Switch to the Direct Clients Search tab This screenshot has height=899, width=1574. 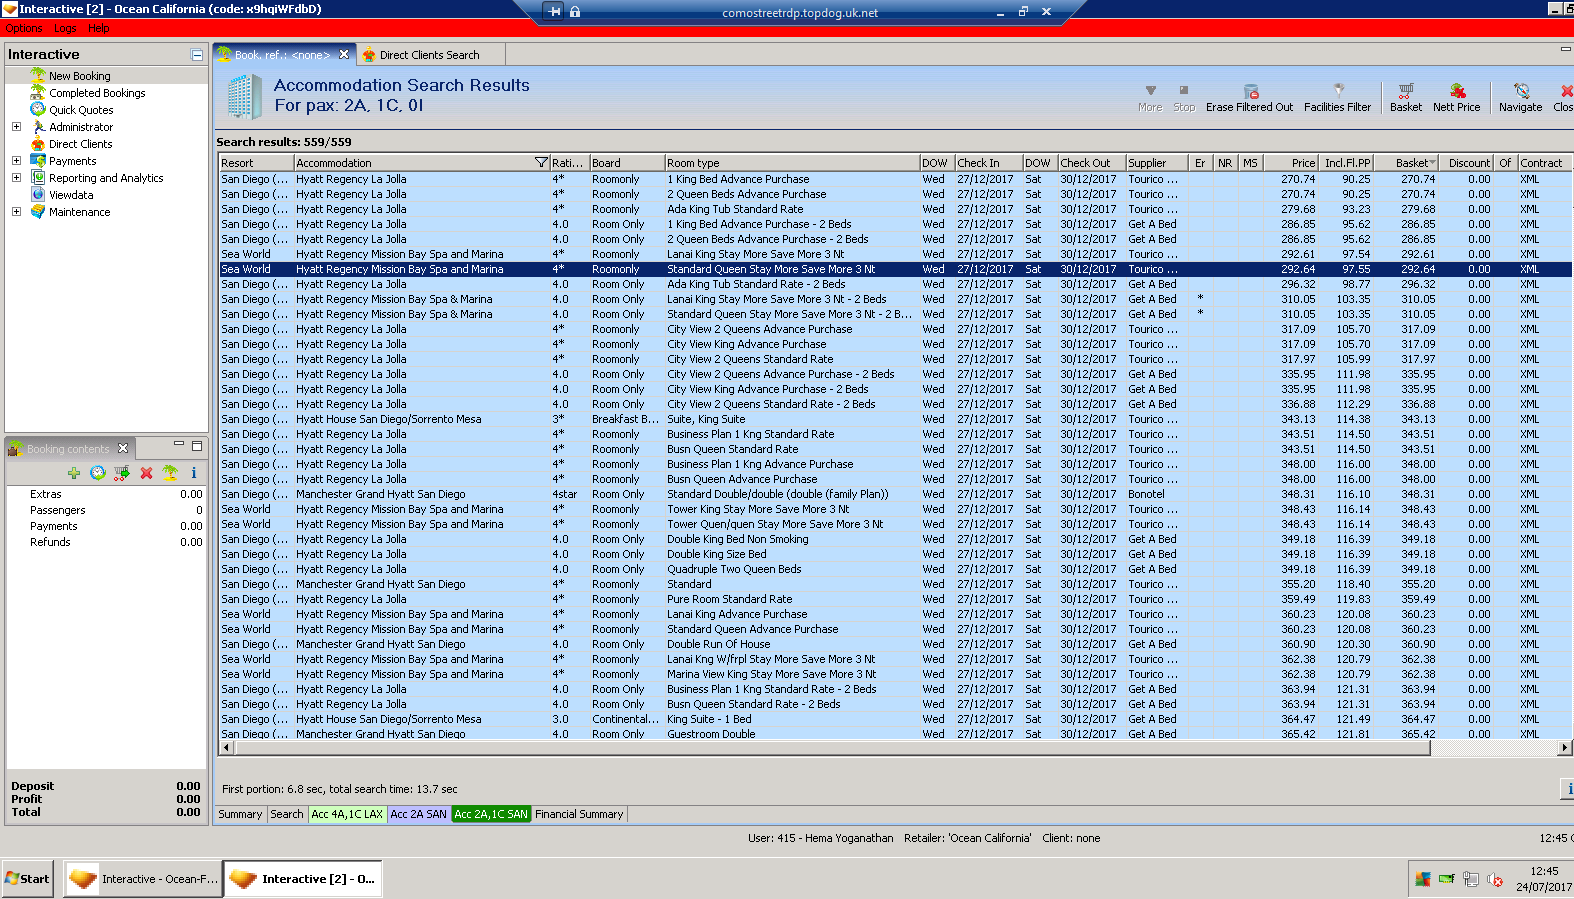point(429,55)
